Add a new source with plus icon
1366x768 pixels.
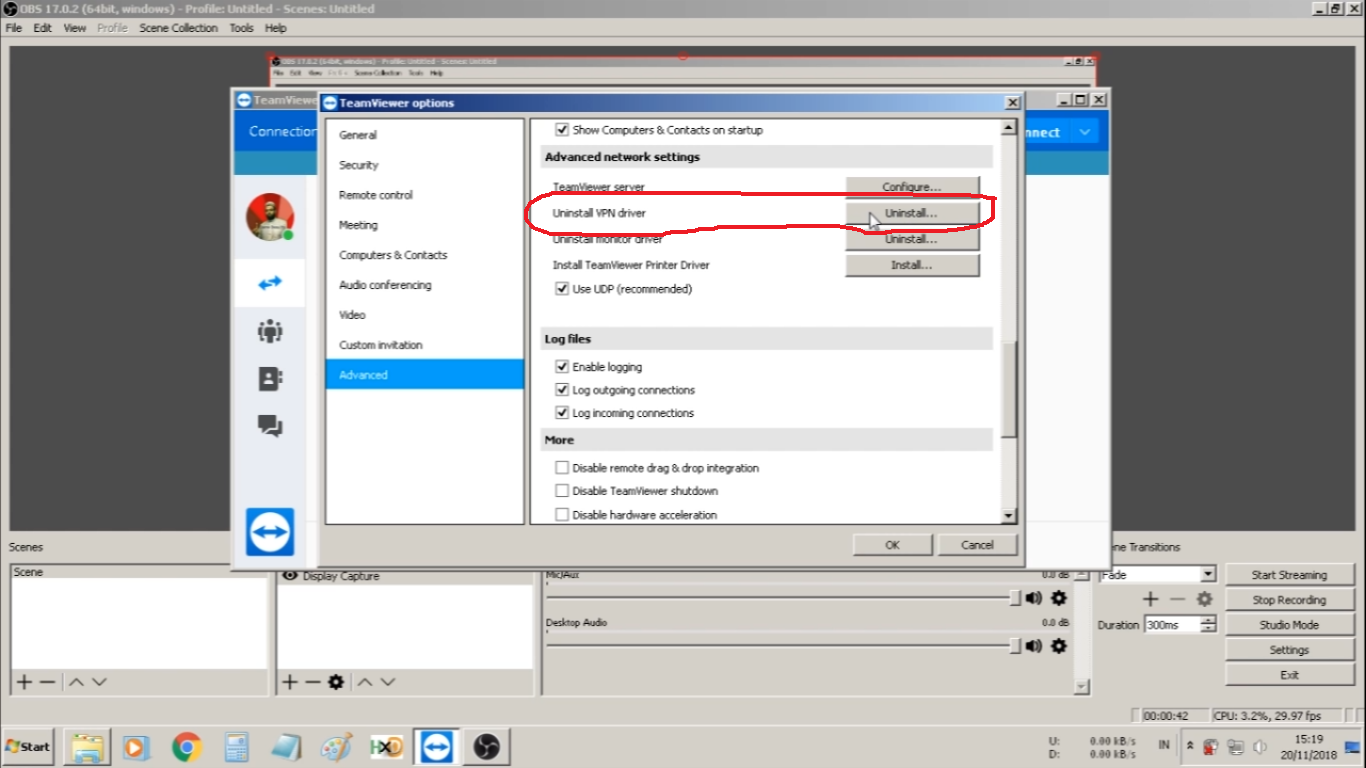pos(289,682)
